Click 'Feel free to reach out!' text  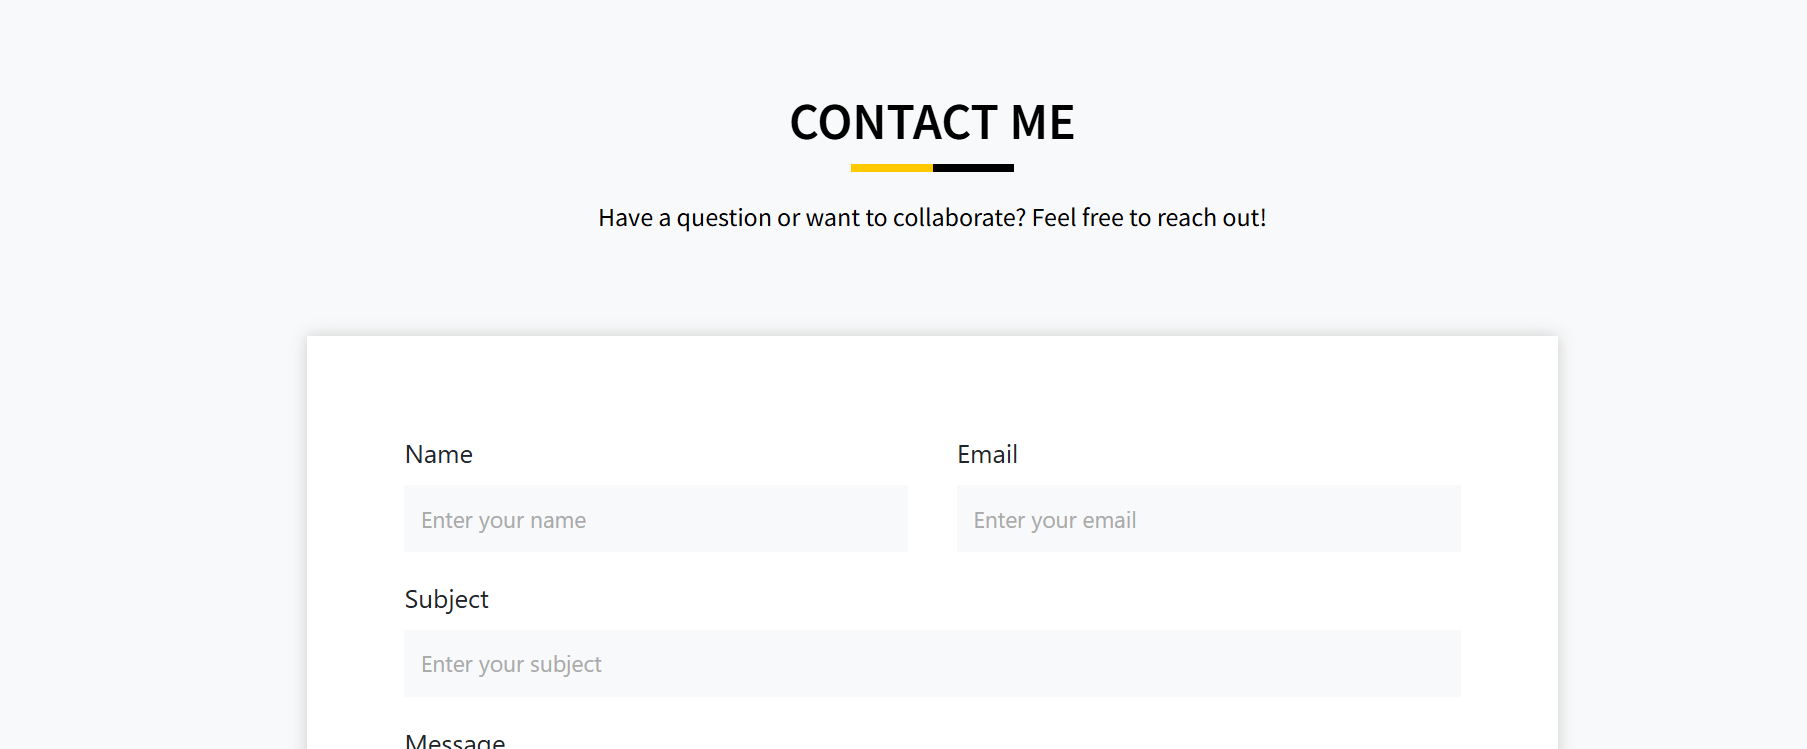pos(1149,218)
